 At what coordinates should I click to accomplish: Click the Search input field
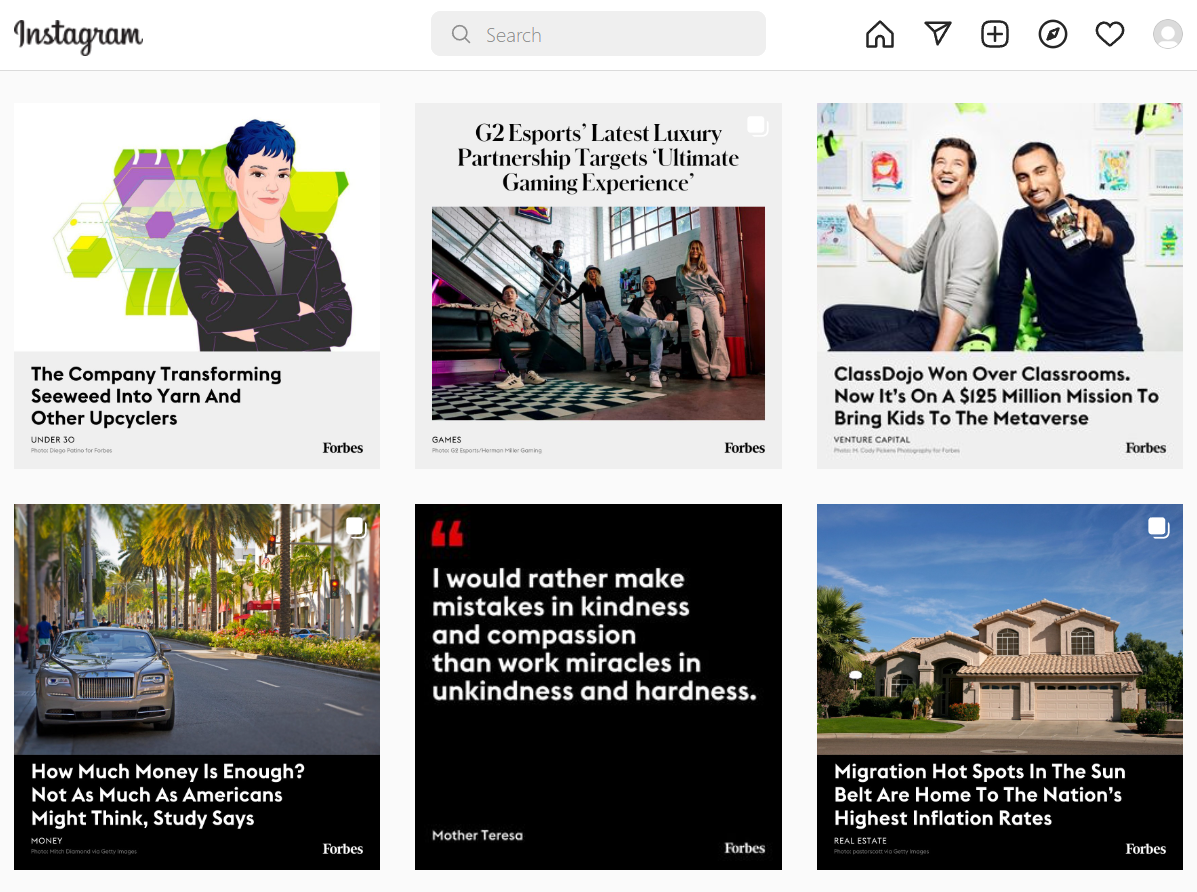click(598, 34)
